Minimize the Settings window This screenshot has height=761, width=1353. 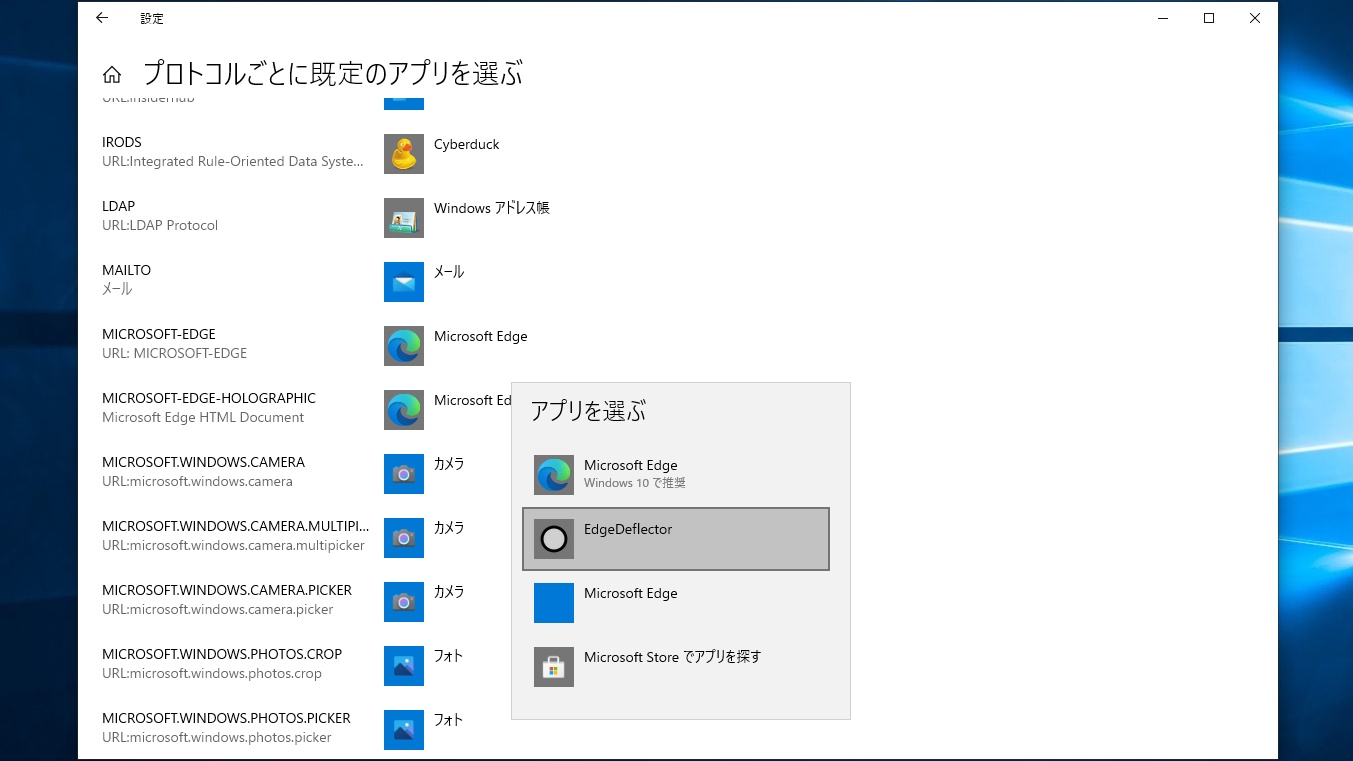click(x=1163, y=18)
